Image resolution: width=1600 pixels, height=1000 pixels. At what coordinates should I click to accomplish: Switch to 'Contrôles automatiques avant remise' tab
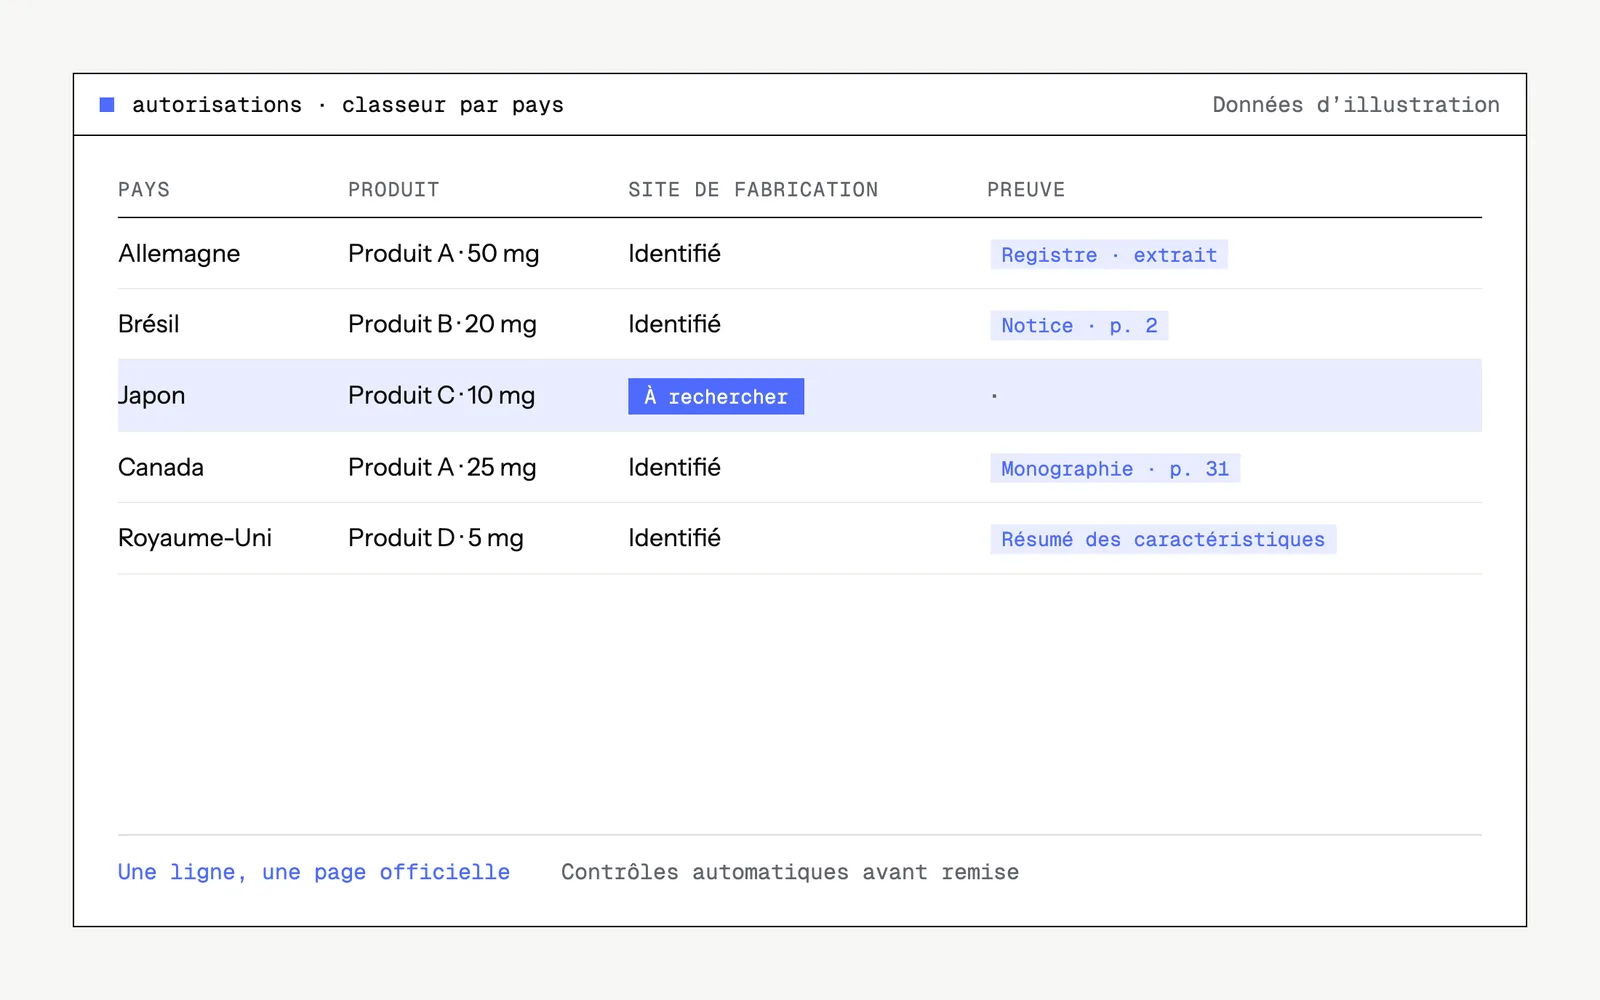click(790, 872)
